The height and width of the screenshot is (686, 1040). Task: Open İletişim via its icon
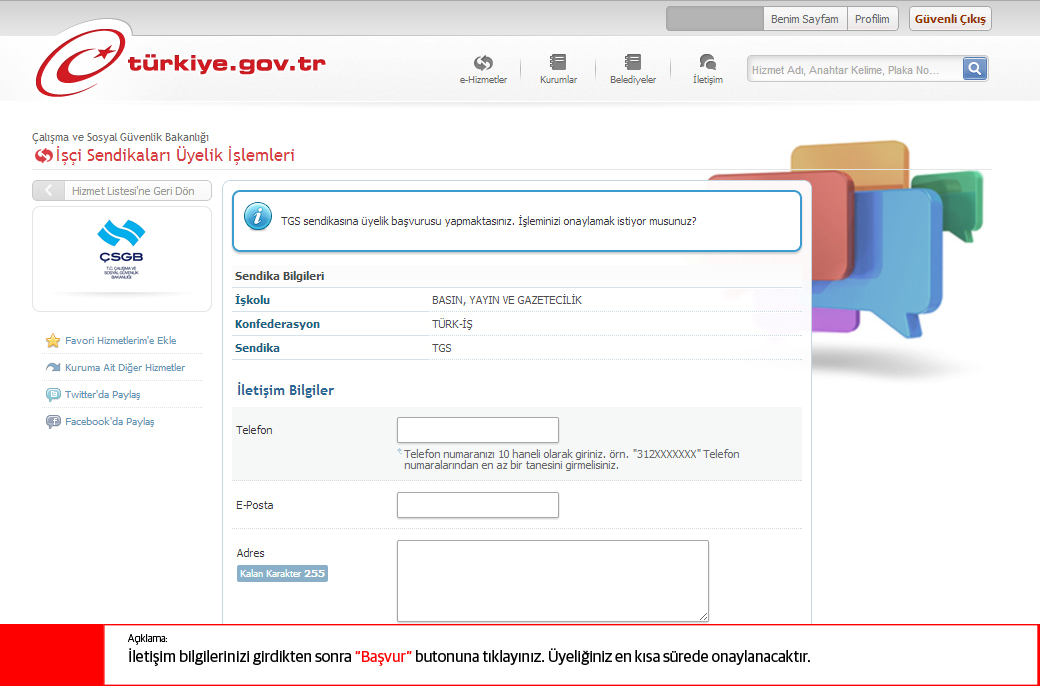coord(706,60)
